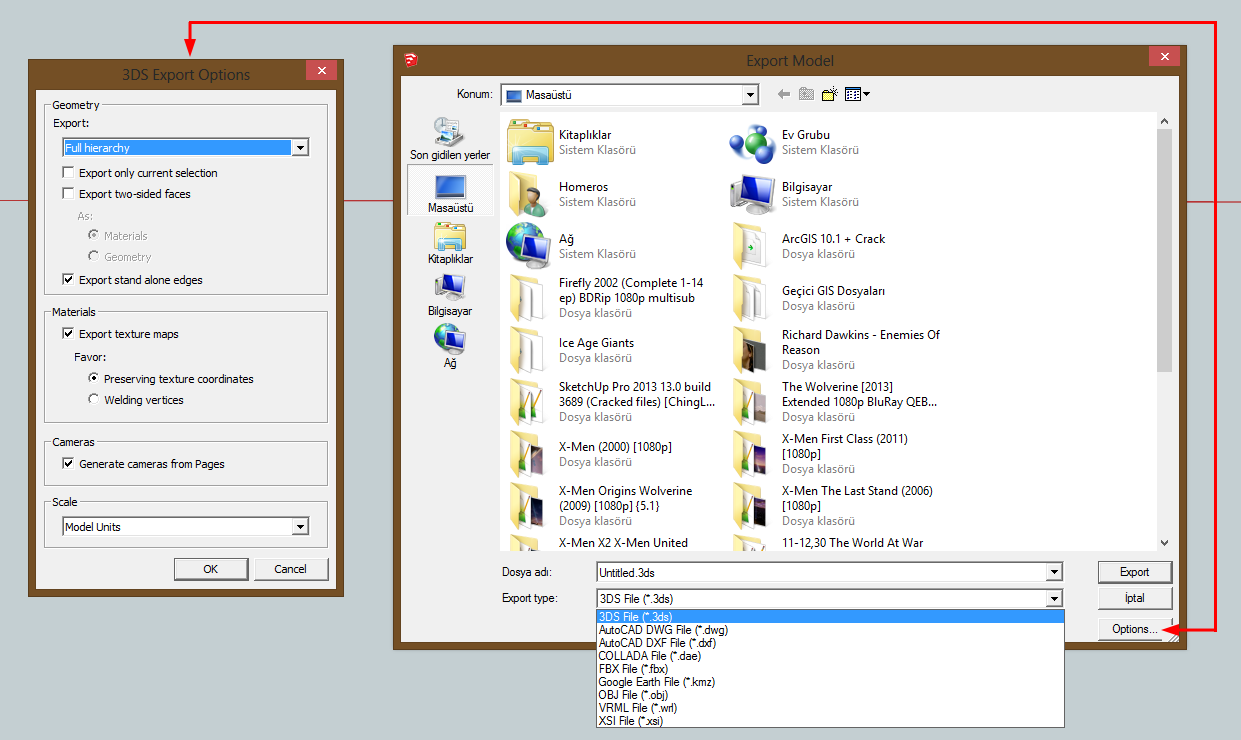The height and width of the screenshot is (740, 1241).
Task: Open the Full hierarchy export dropdown
Action: coord(185,148)
